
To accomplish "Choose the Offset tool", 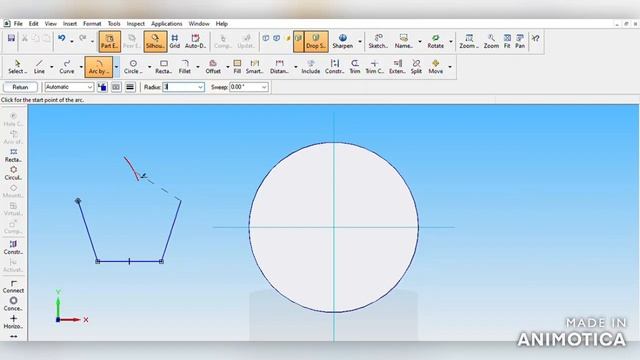I will (213, 67).
